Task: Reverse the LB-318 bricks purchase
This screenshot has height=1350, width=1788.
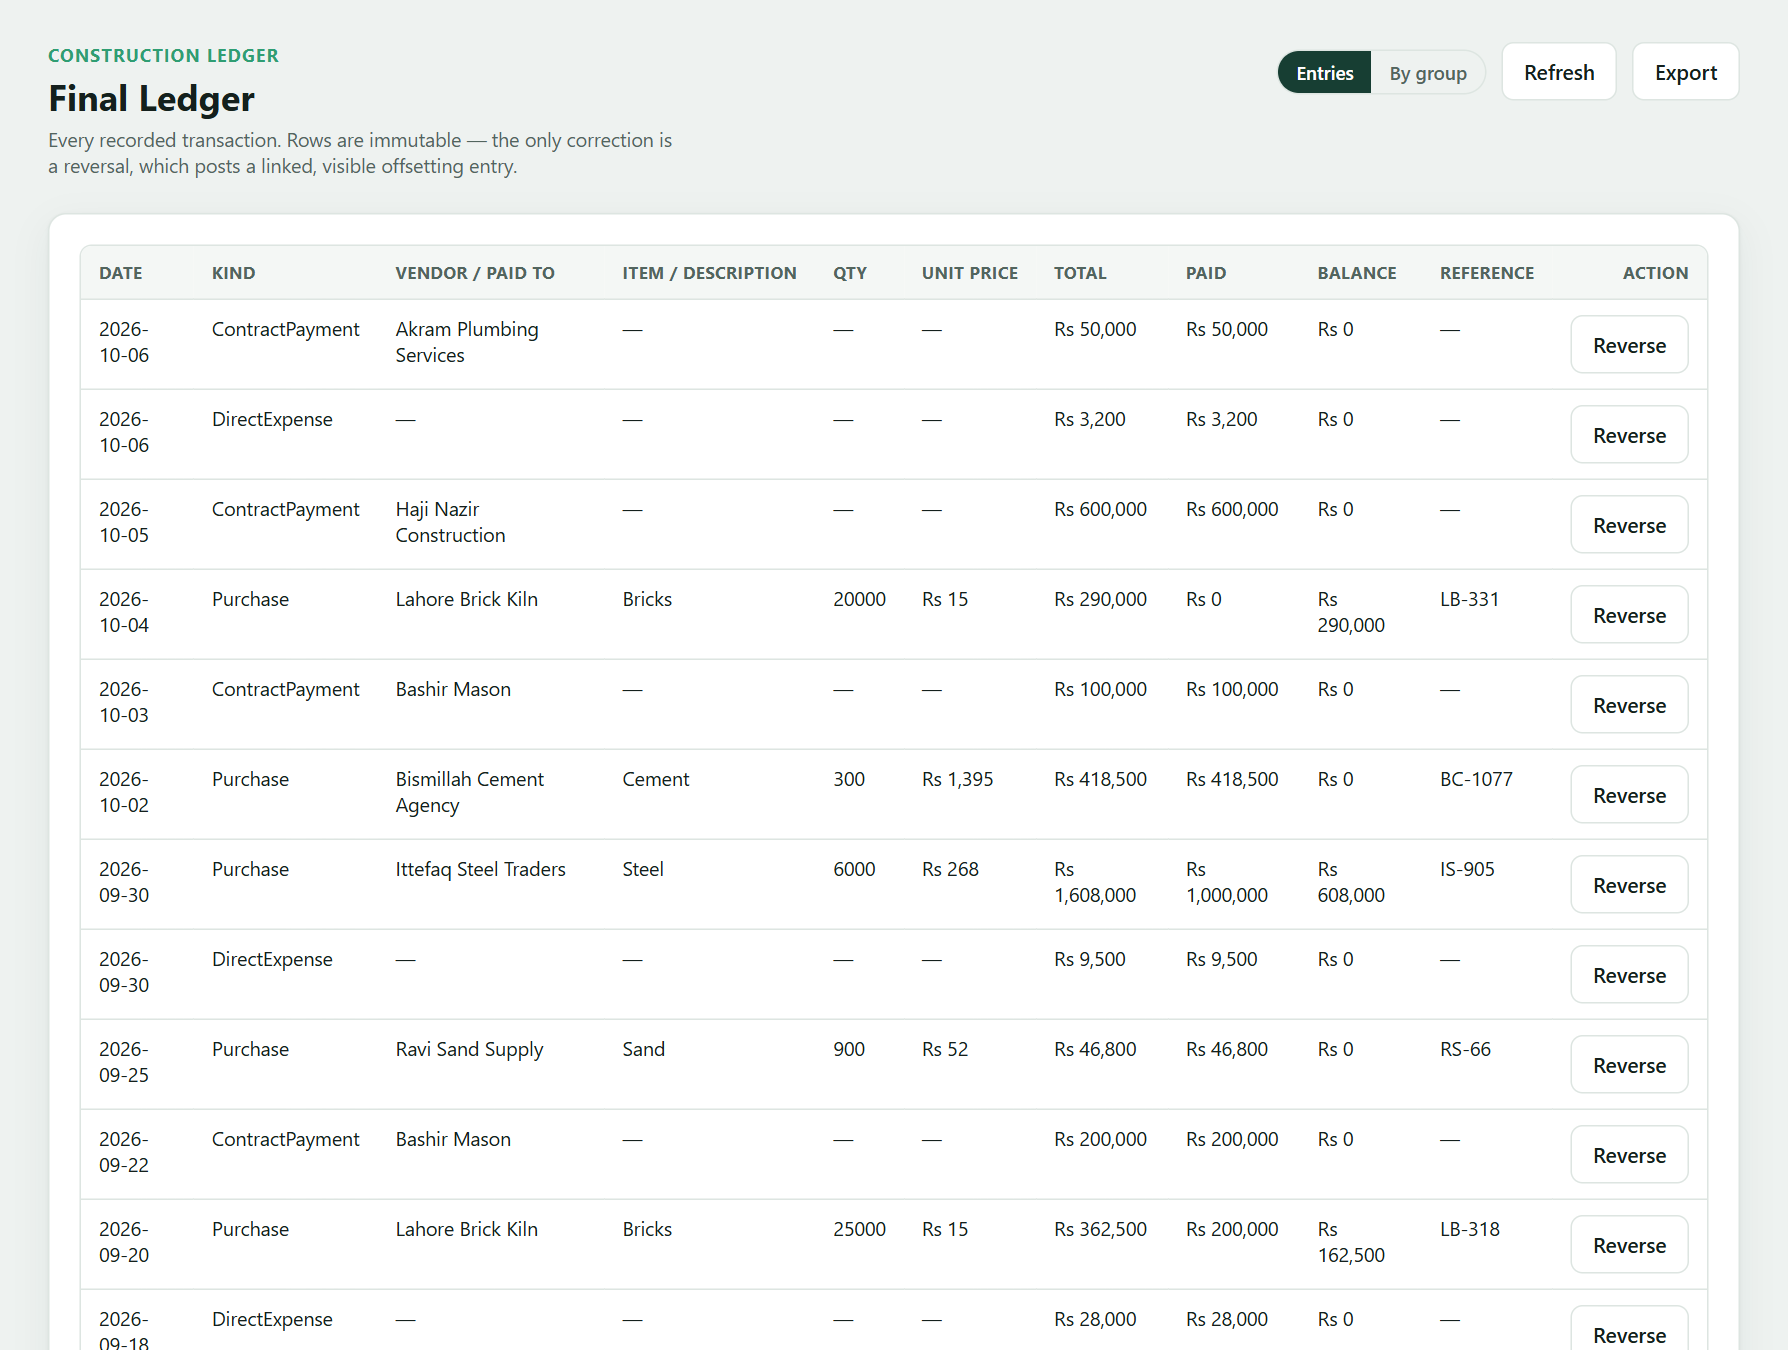Action: tap(1629, 1245)
